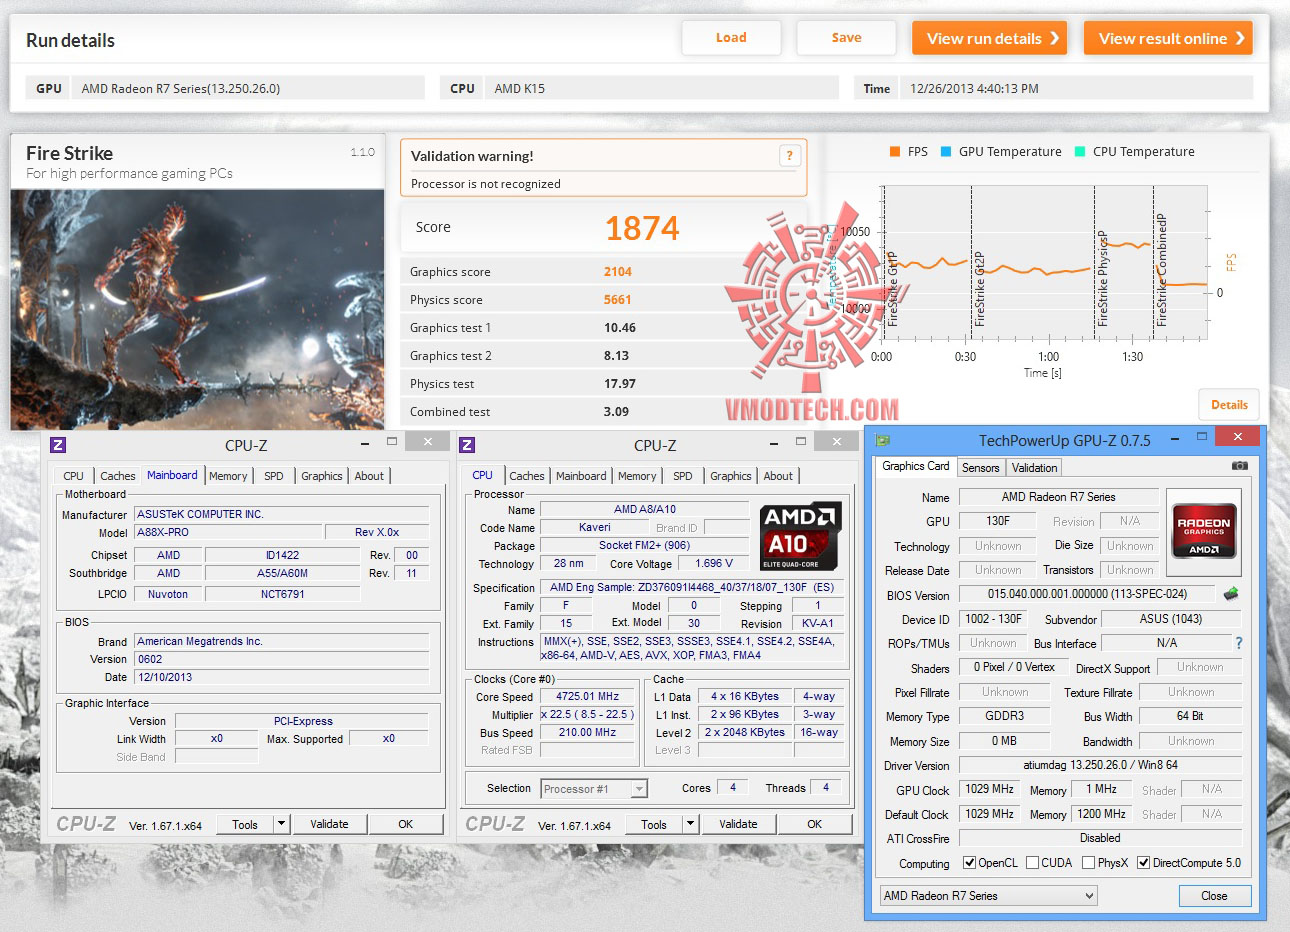Click the Subvendor value ASUS (1043)
This screenshot has height=932, width=1290.
[1171, 619]
